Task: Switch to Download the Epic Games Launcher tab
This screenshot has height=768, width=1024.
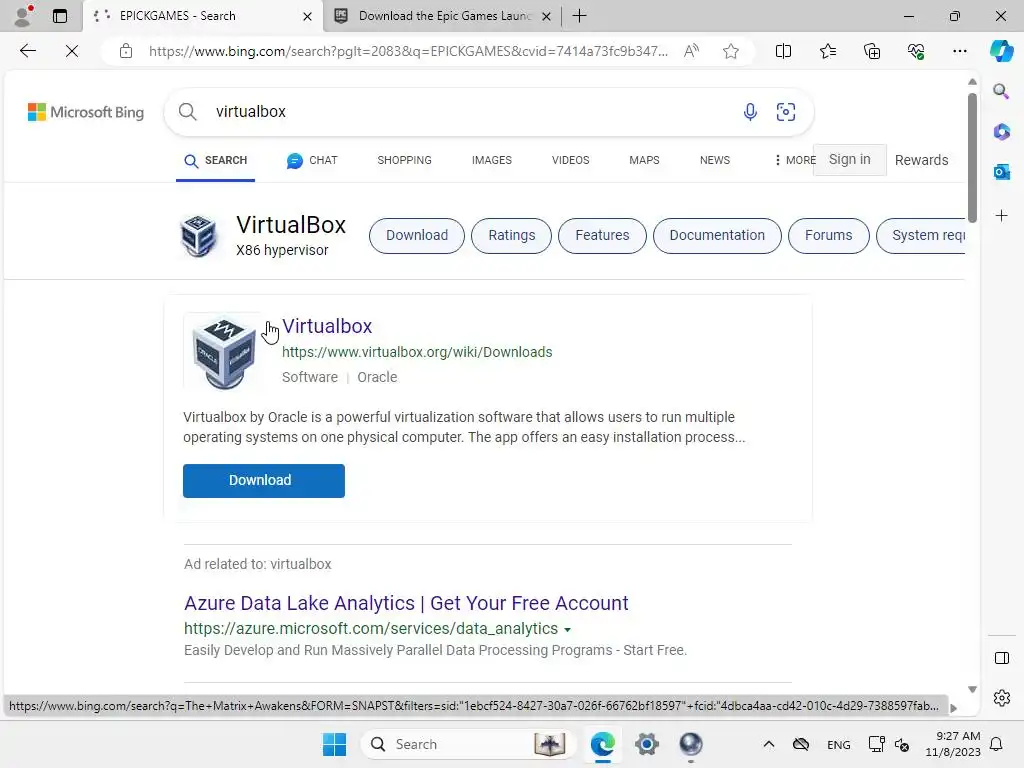Action: pos(445,16)
